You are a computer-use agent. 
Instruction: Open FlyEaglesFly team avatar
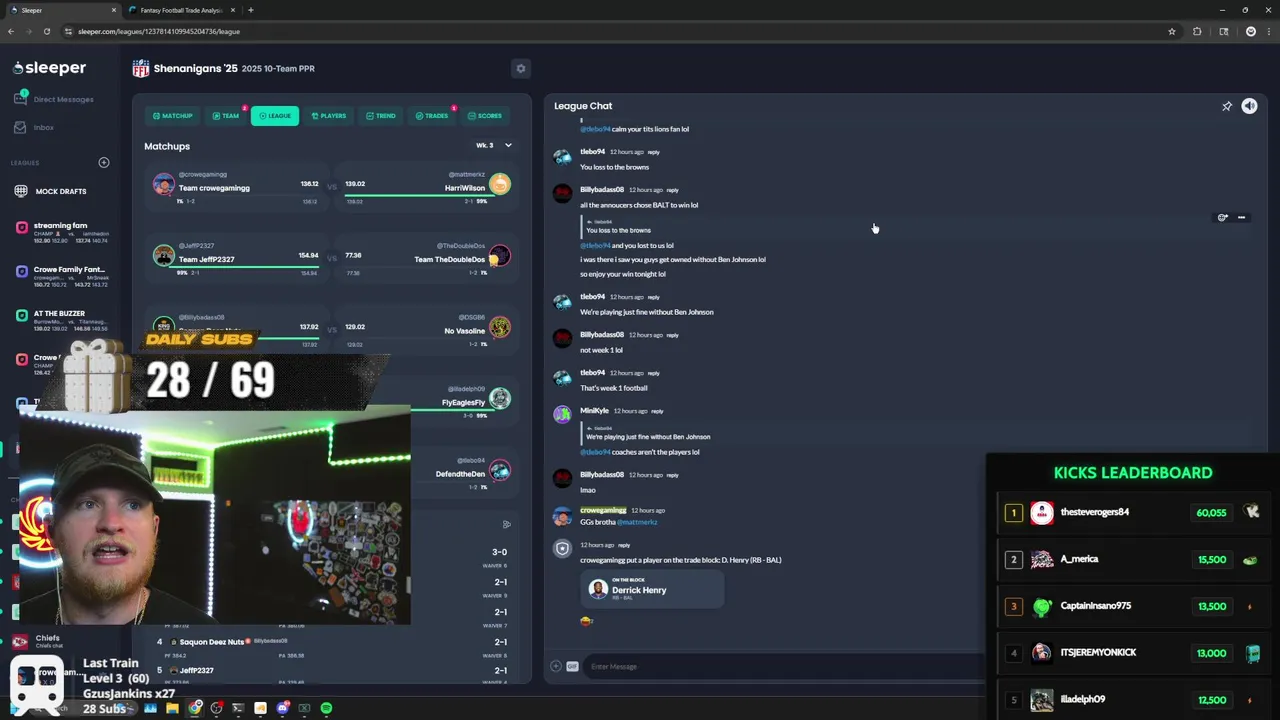pos(500,398)
